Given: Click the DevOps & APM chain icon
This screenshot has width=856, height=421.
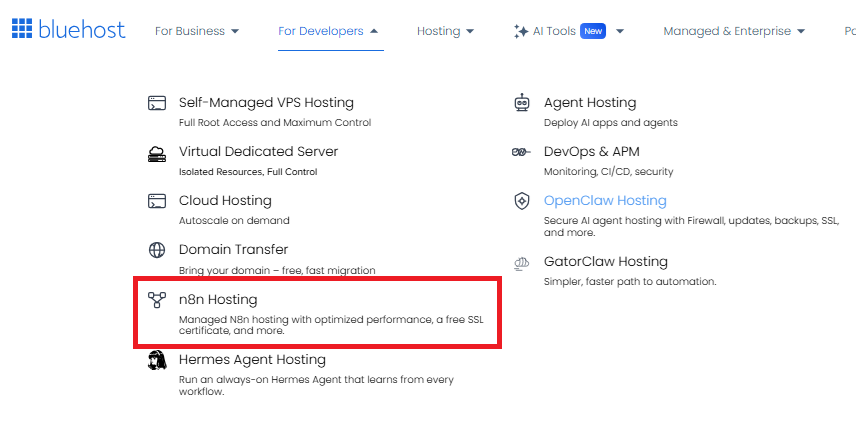Looking at the screenshot, I should click(521, 152).
